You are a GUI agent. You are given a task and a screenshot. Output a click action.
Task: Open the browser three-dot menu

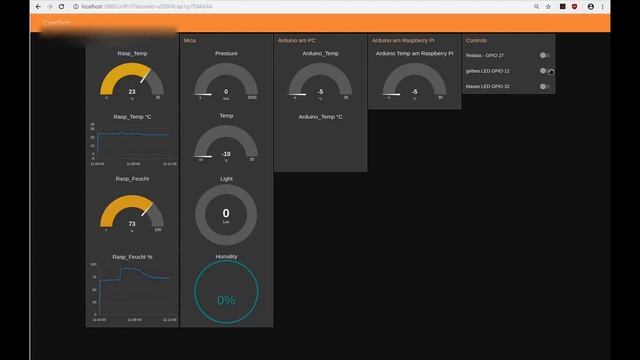(602, 7)
